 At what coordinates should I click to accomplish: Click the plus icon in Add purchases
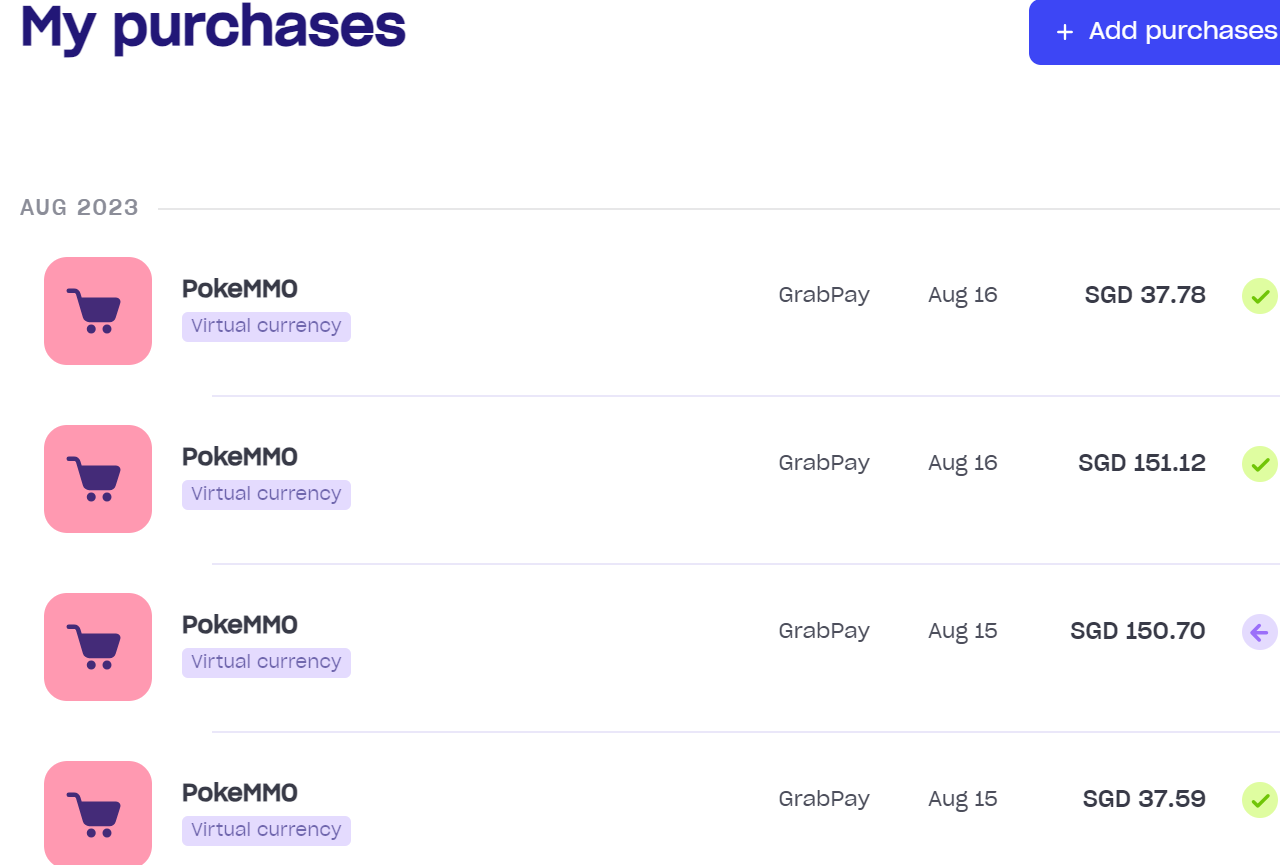click(x=1065, y=32)
